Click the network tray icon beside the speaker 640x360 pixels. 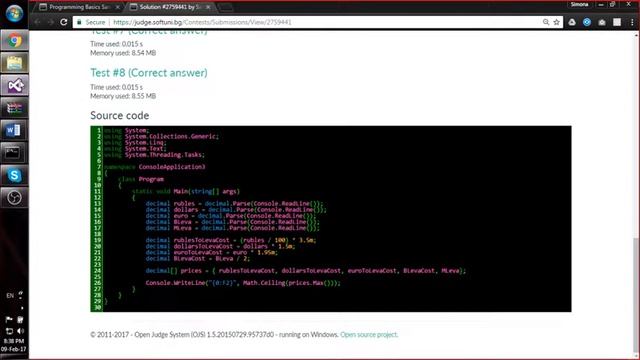pyautogui.click(x=9, y=331)
